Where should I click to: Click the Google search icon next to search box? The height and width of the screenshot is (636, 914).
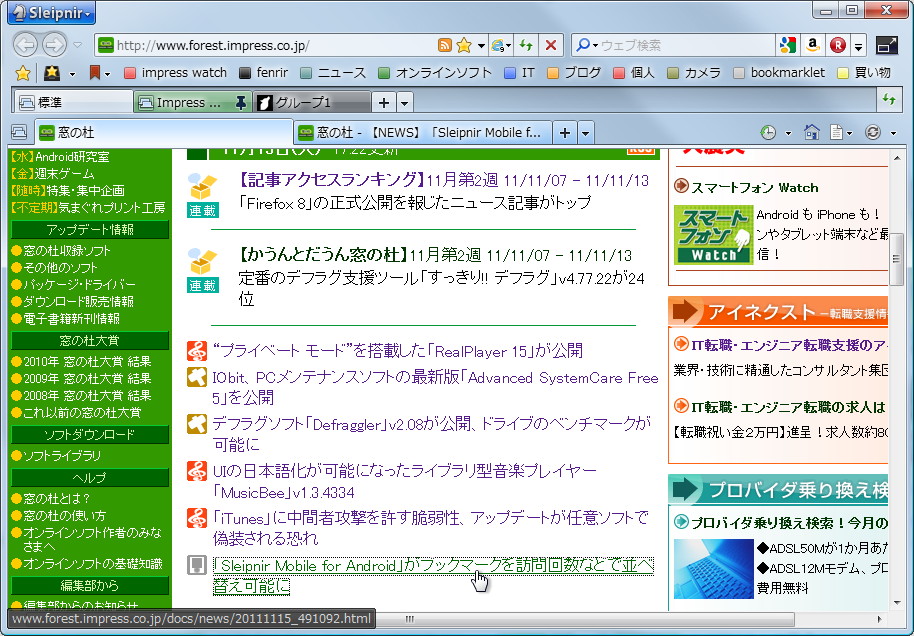787,45
